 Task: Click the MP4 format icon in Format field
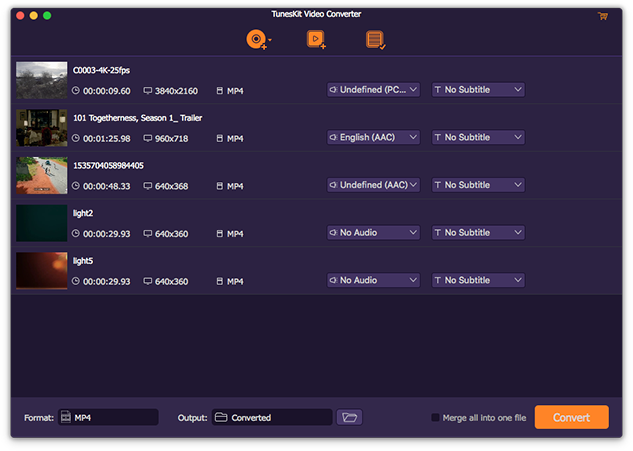click(66, 417)
